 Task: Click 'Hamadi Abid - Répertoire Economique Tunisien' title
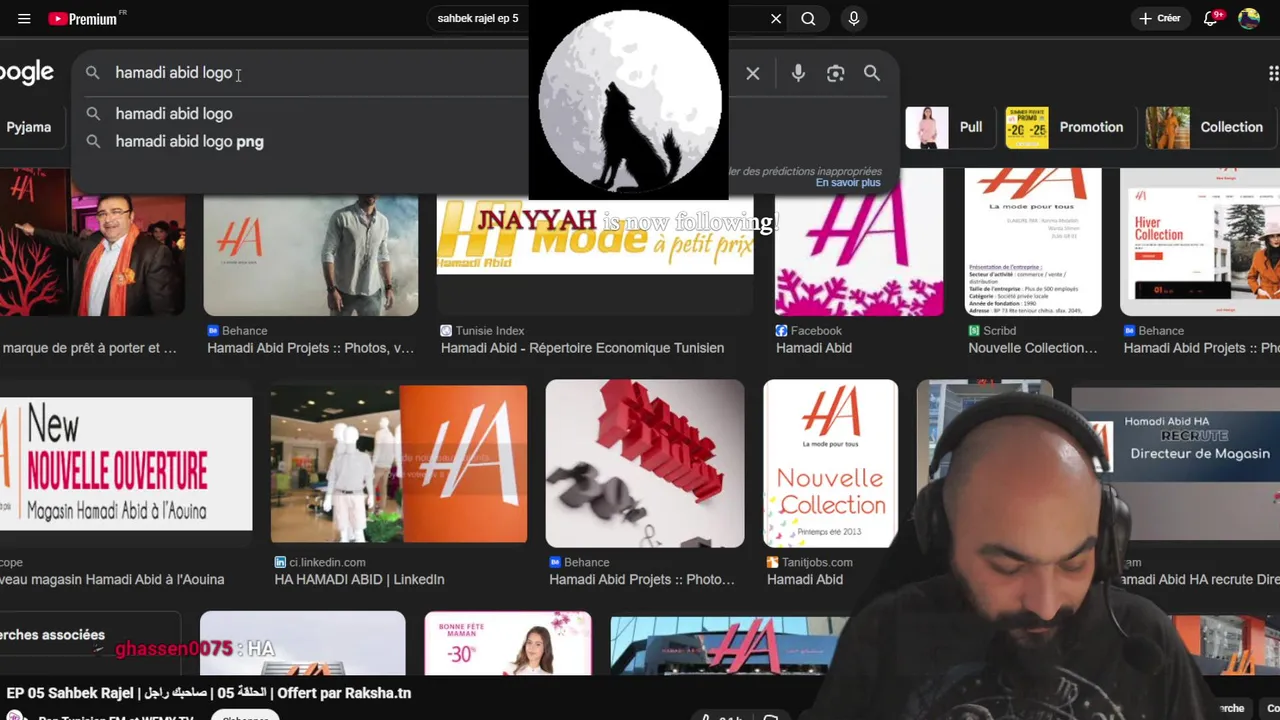(582, 348)
